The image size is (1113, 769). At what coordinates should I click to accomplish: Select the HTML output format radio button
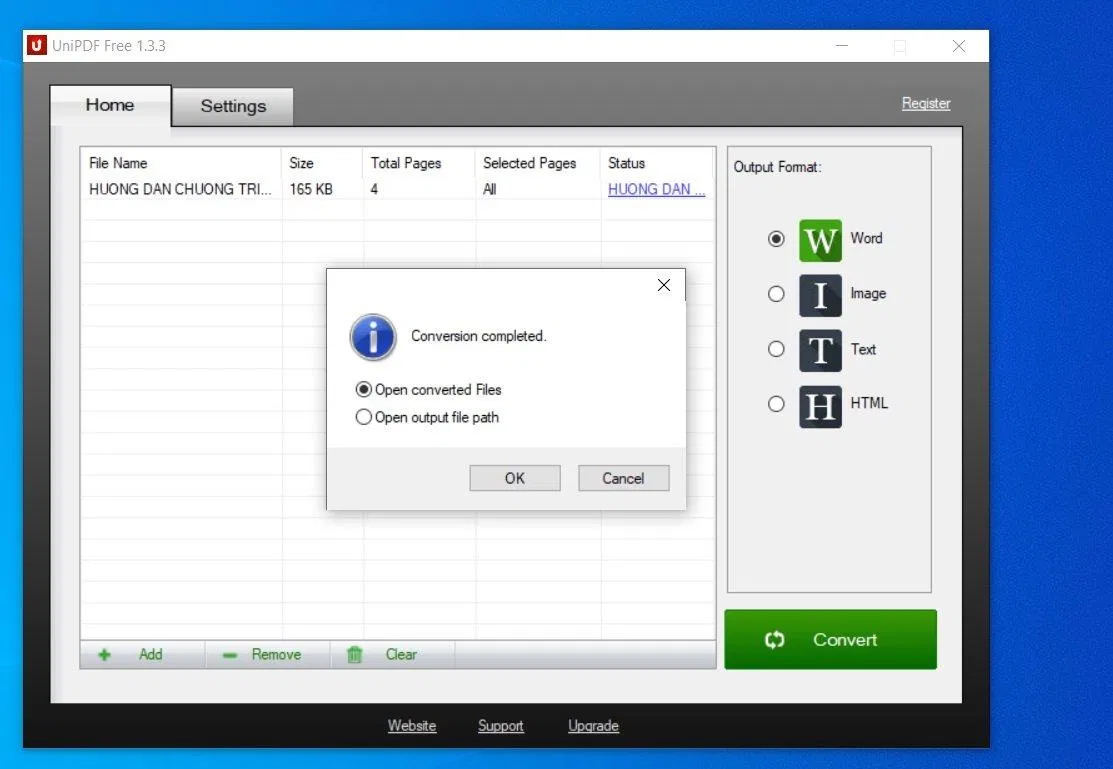coord(776,404)
